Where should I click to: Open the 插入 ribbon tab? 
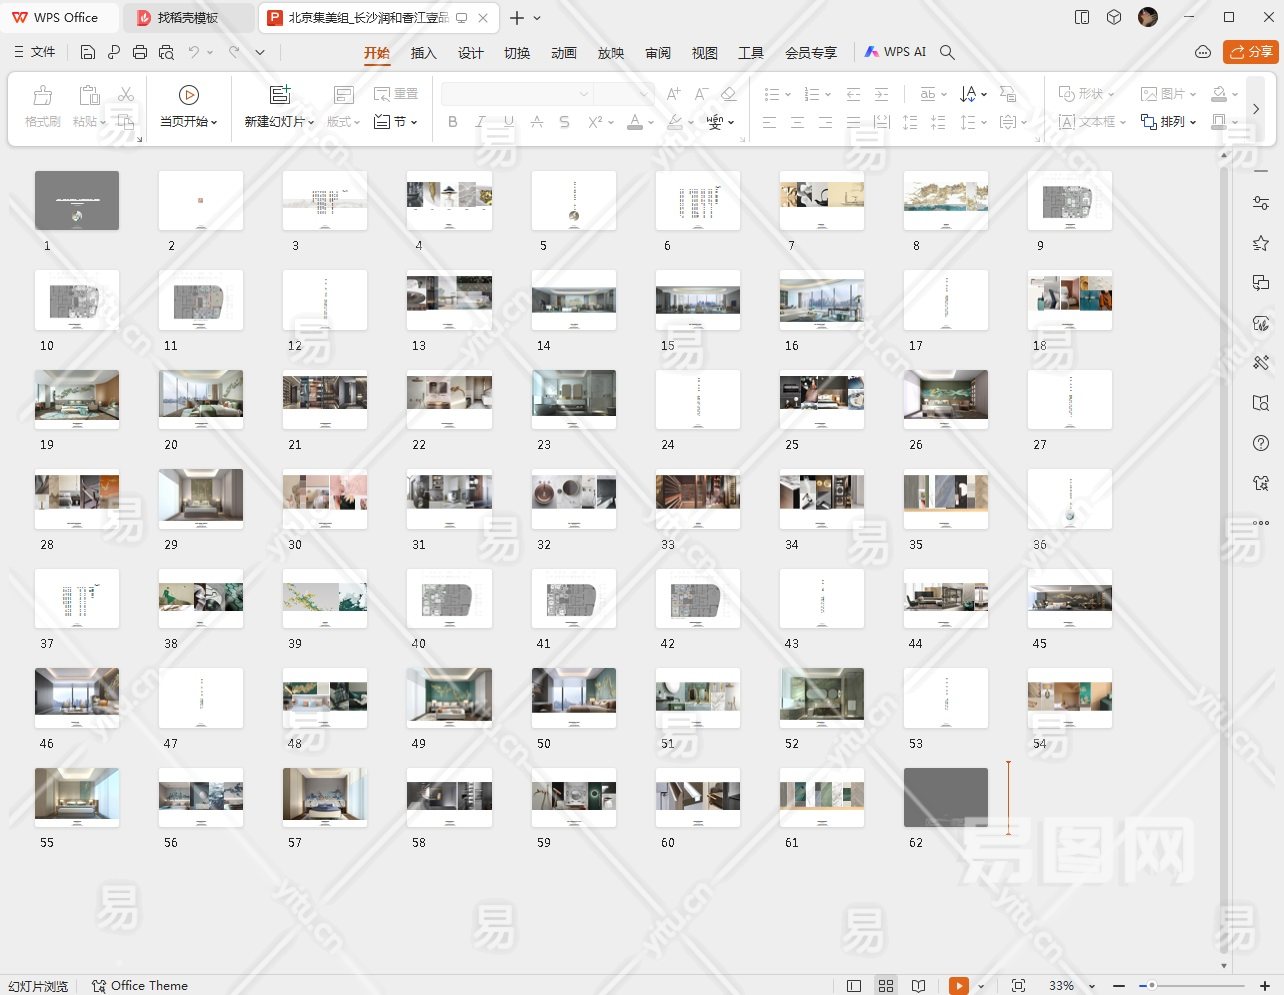(x=423, y=53)
